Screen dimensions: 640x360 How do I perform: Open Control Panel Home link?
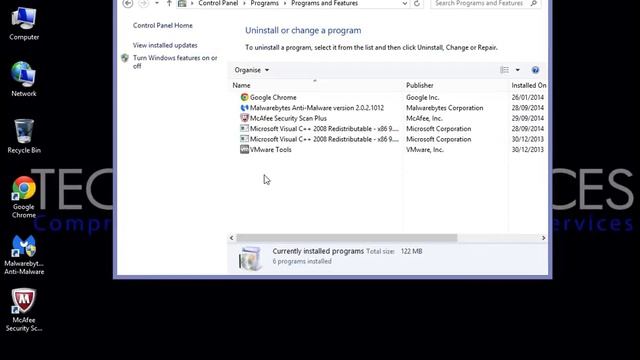[162, 25]
